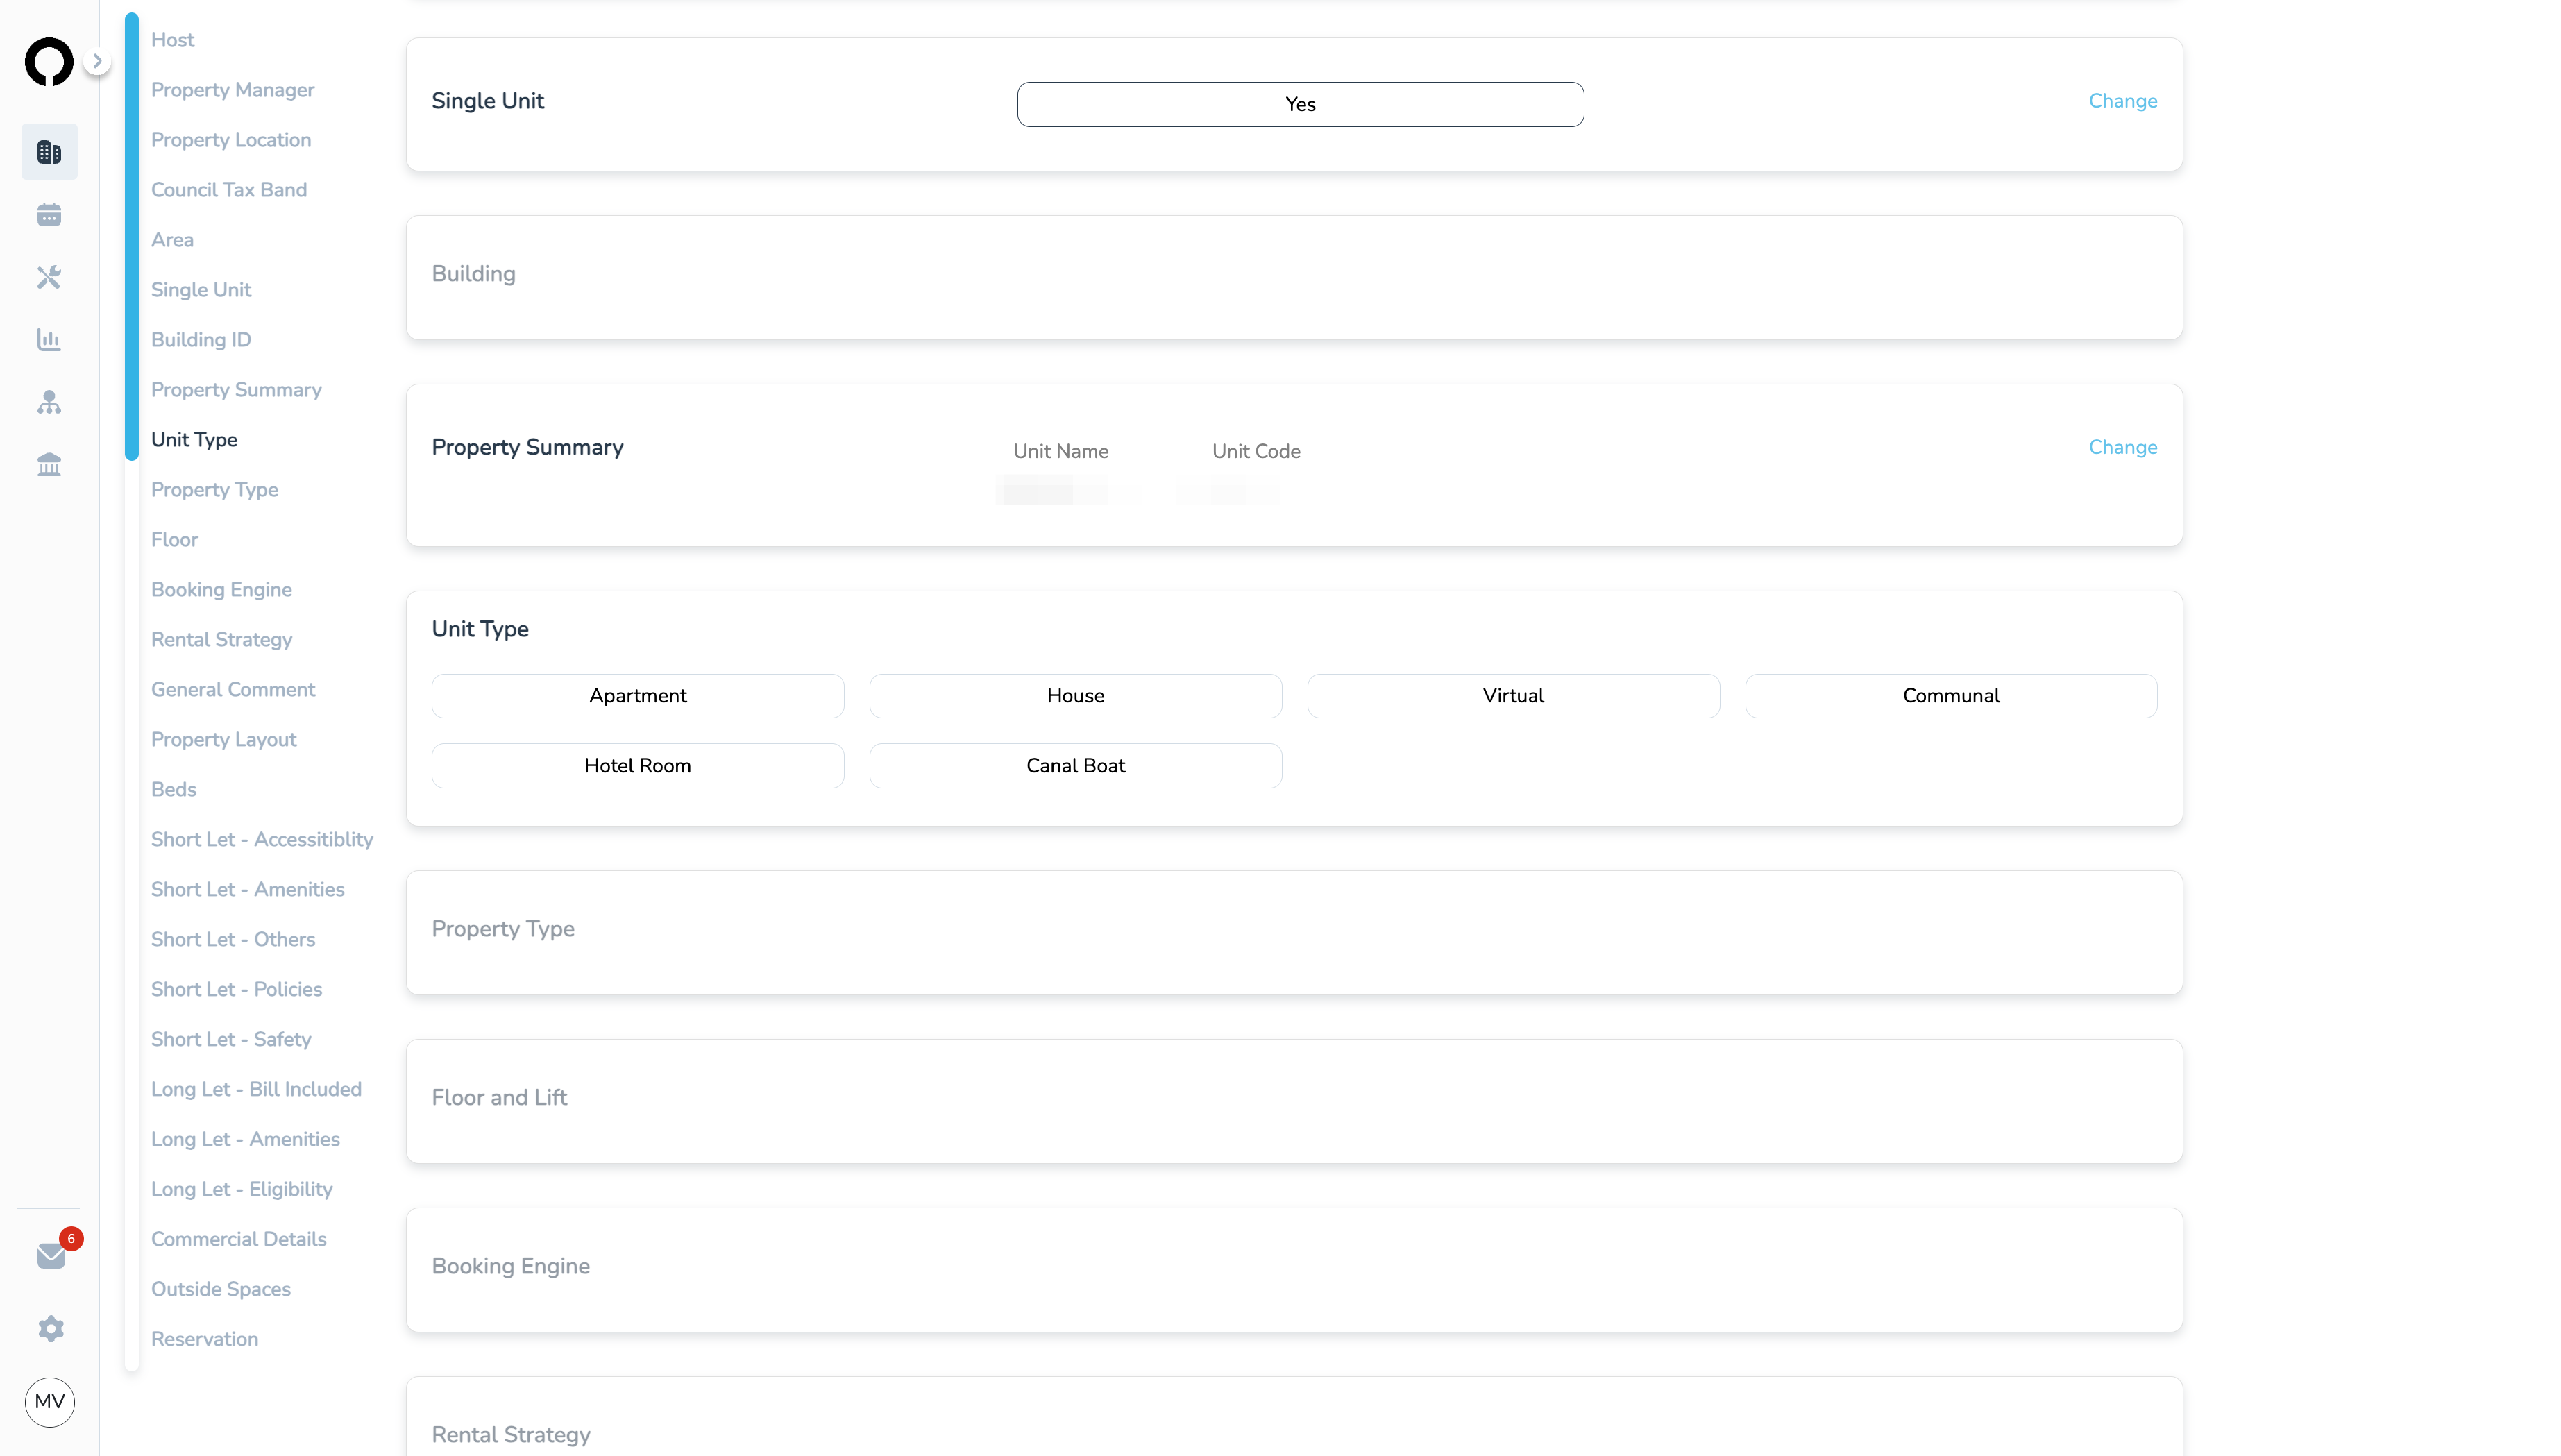The width and height of the screenshot is (2561, 1456).
Task: Expand the Booking Engine card
Action: pyautogui.click(x=1294, y=1270)
